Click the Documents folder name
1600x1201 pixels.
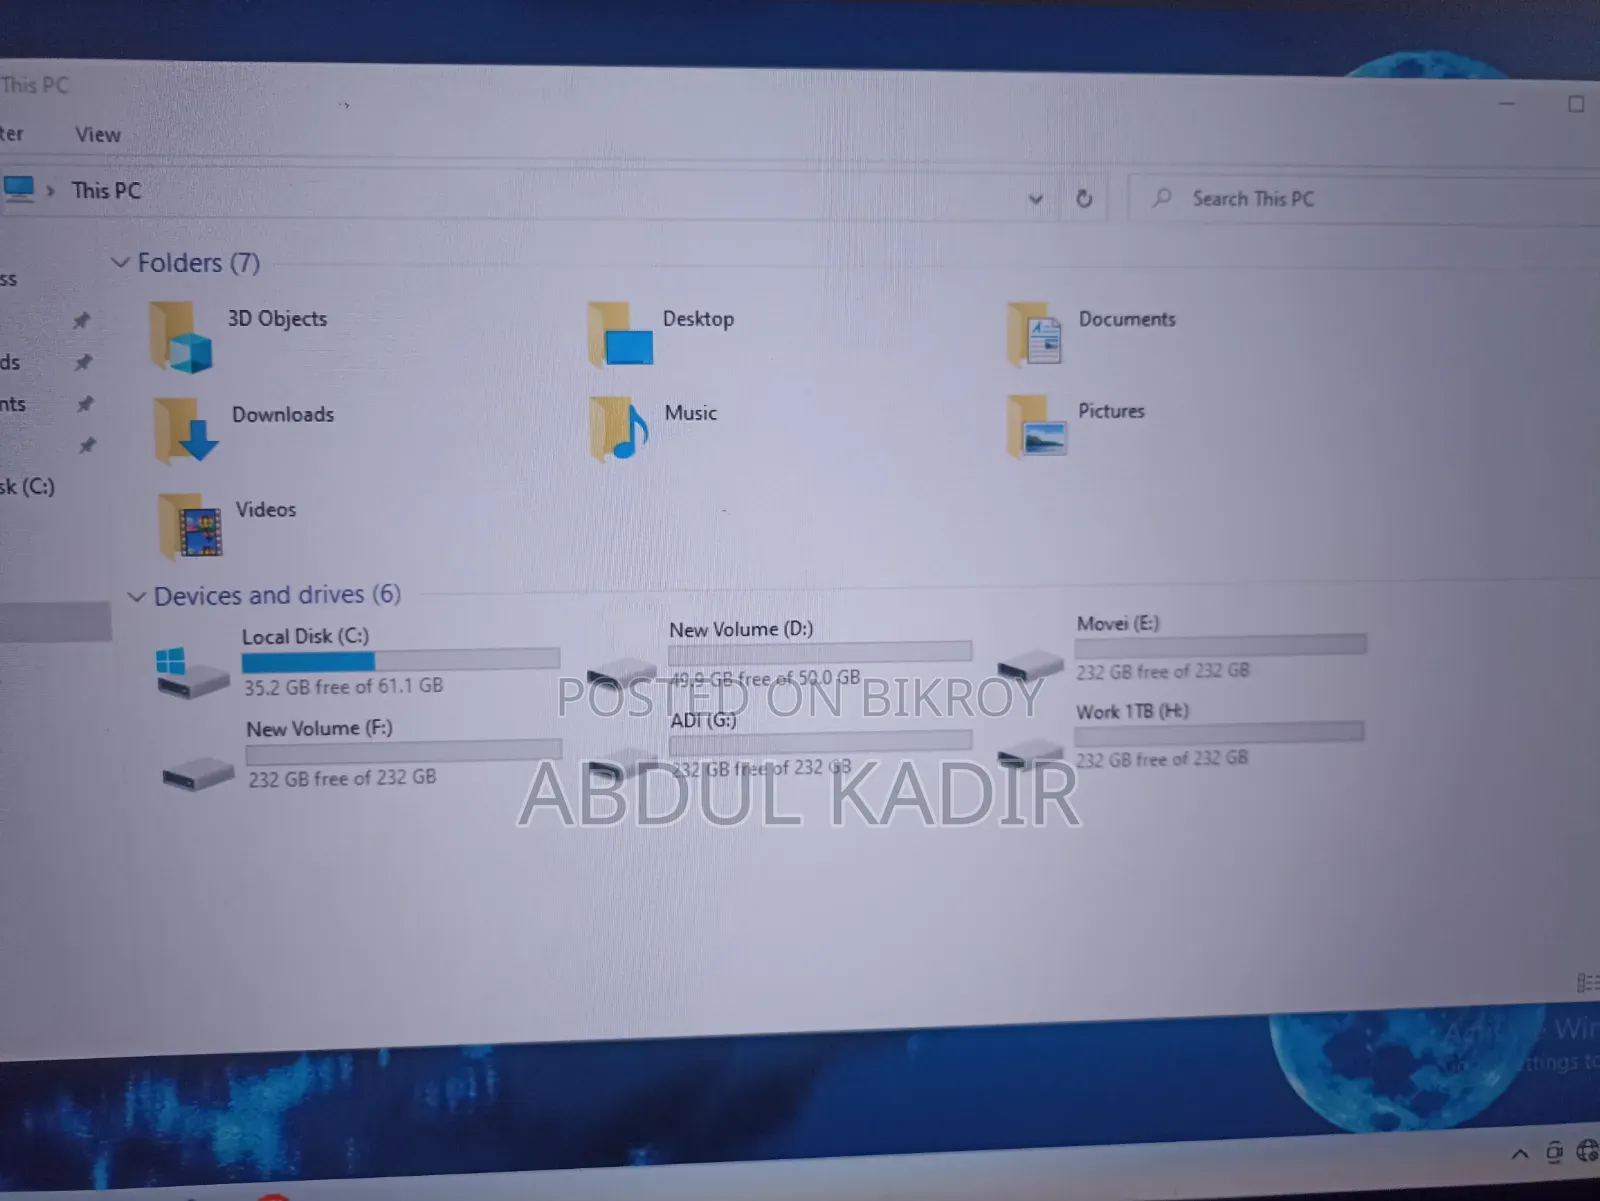(x=1127, y=319)
